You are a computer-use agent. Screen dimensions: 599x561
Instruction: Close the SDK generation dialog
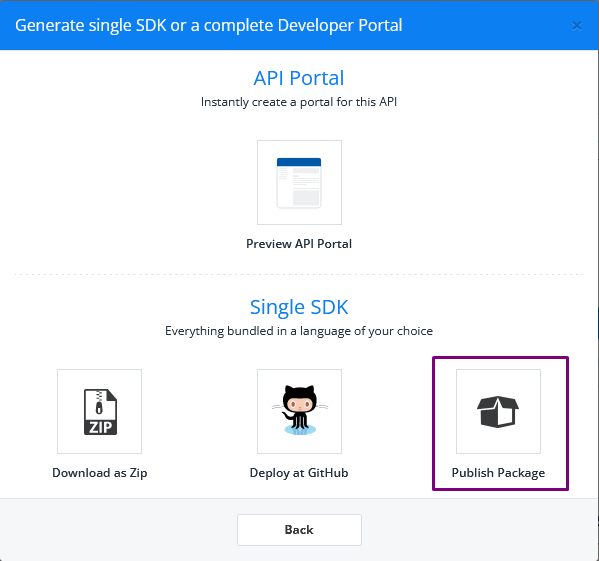[x=577, y=26]
